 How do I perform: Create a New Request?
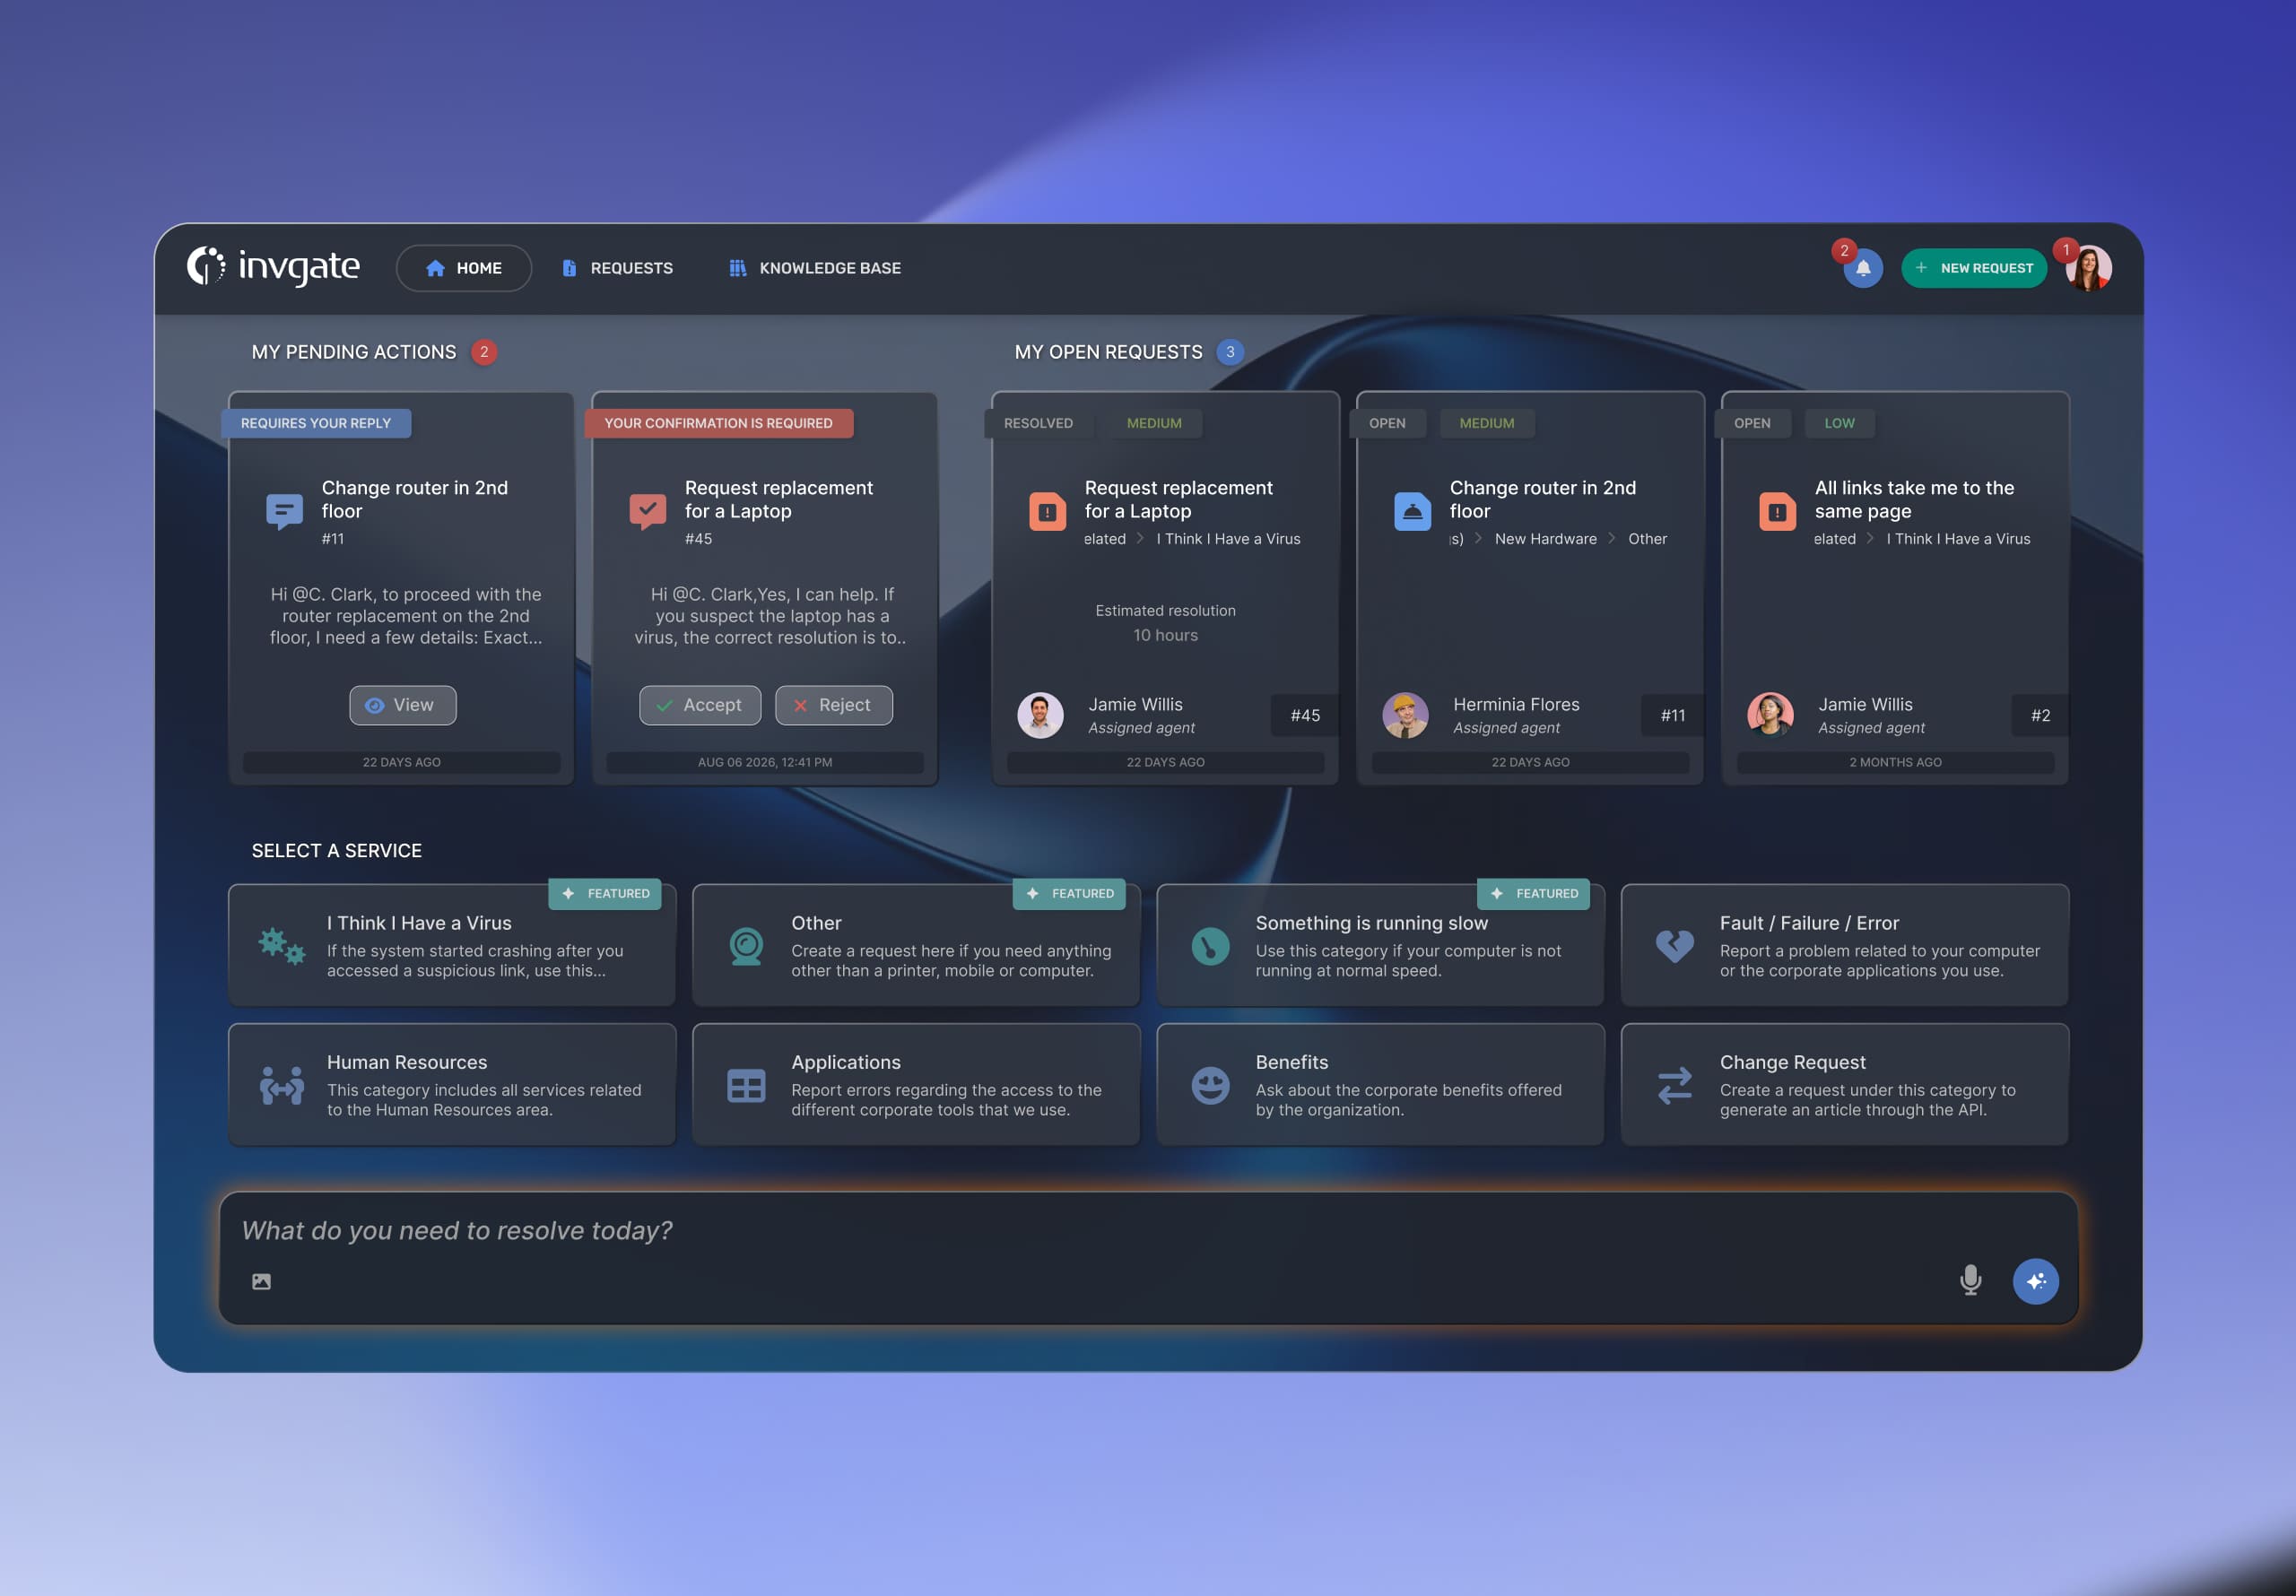click(1974, 268)
